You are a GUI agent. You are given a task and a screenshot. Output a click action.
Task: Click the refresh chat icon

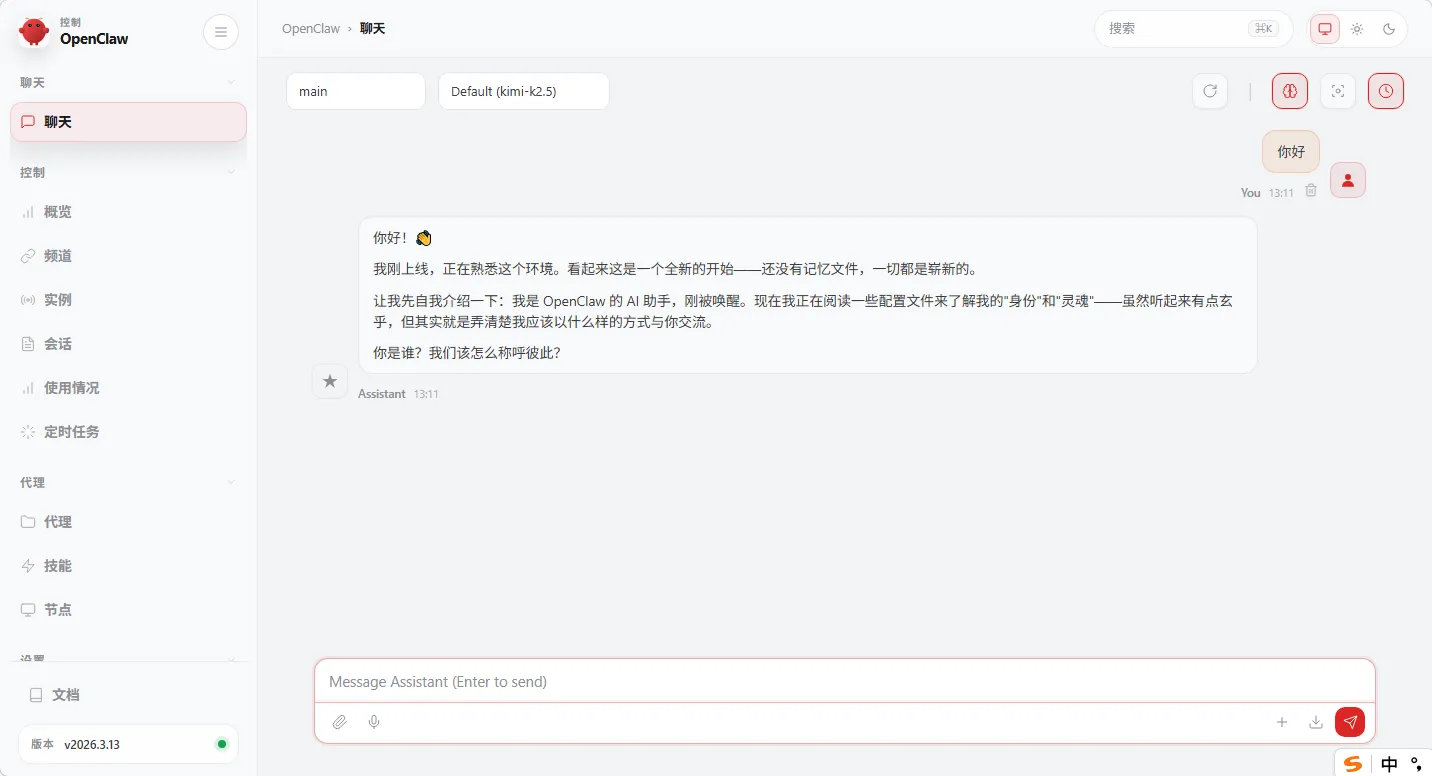pos(1210,91)
